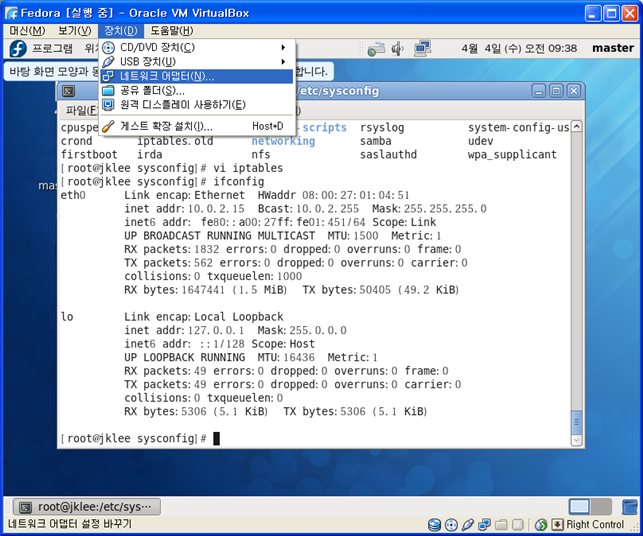Screen dimensions: 643x536
Task: Click the date and time clock 오전 09:38
Action: [519, 48]
